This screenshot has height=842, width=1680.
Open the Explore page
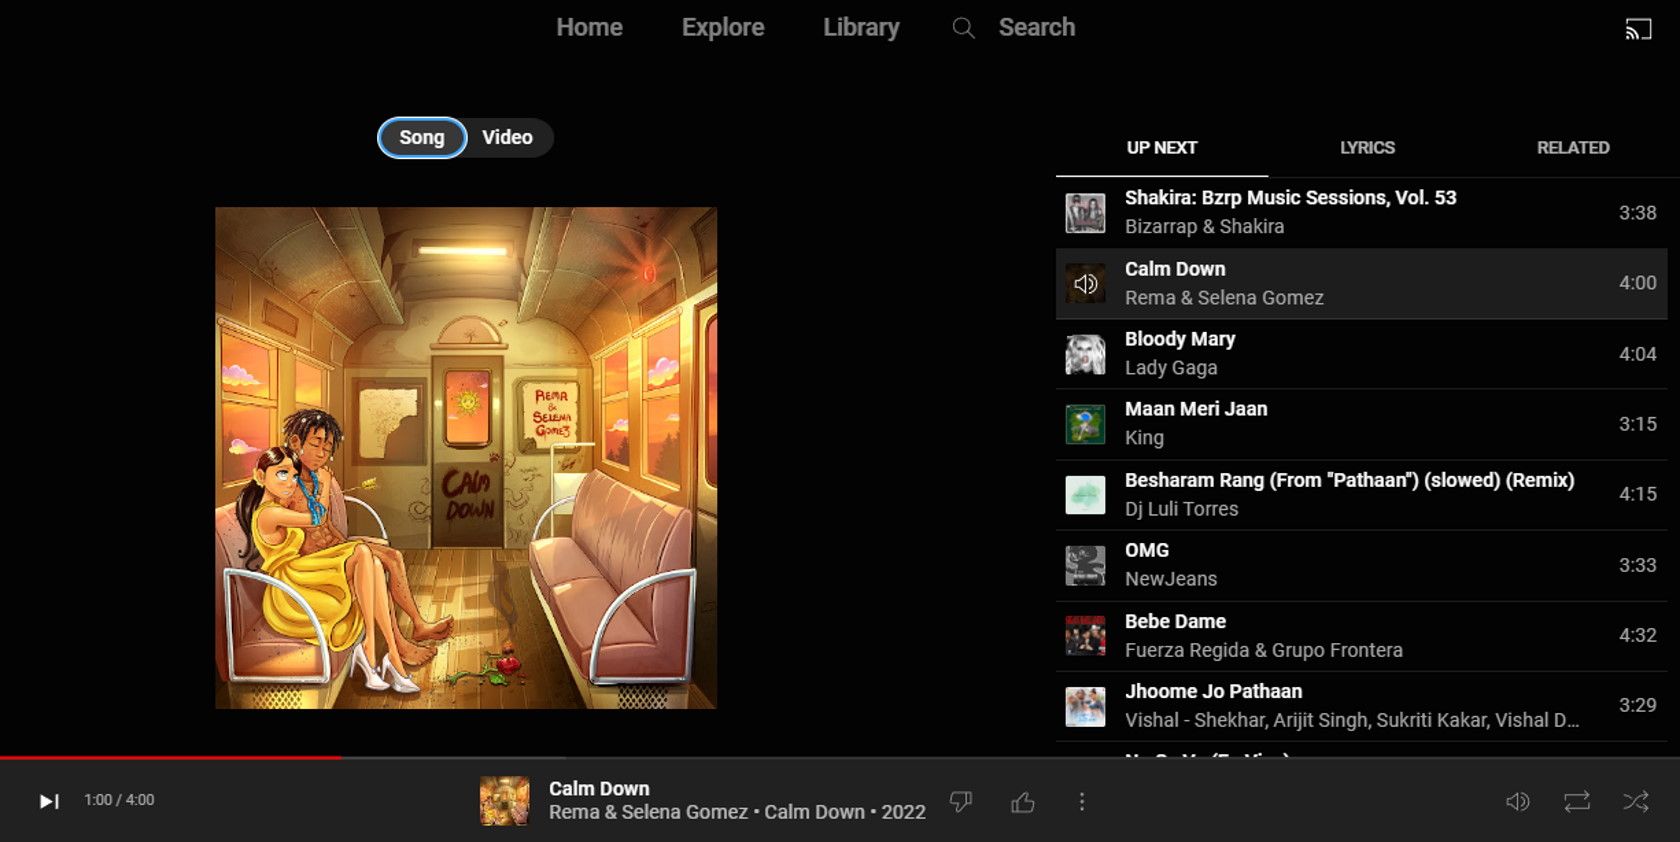(x=723, y=28)
